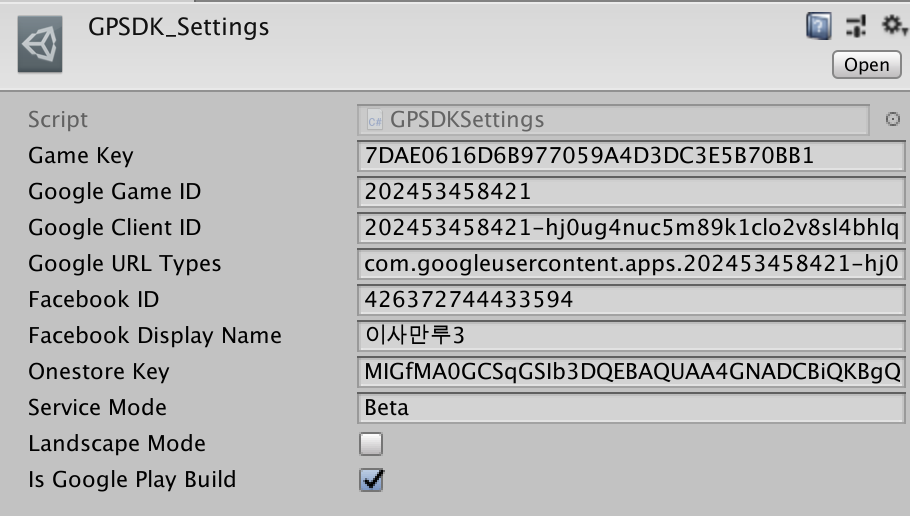Open the gear settings menu icon
The height and width of the screenshot is (516, 910).
[x=893, y=26]
